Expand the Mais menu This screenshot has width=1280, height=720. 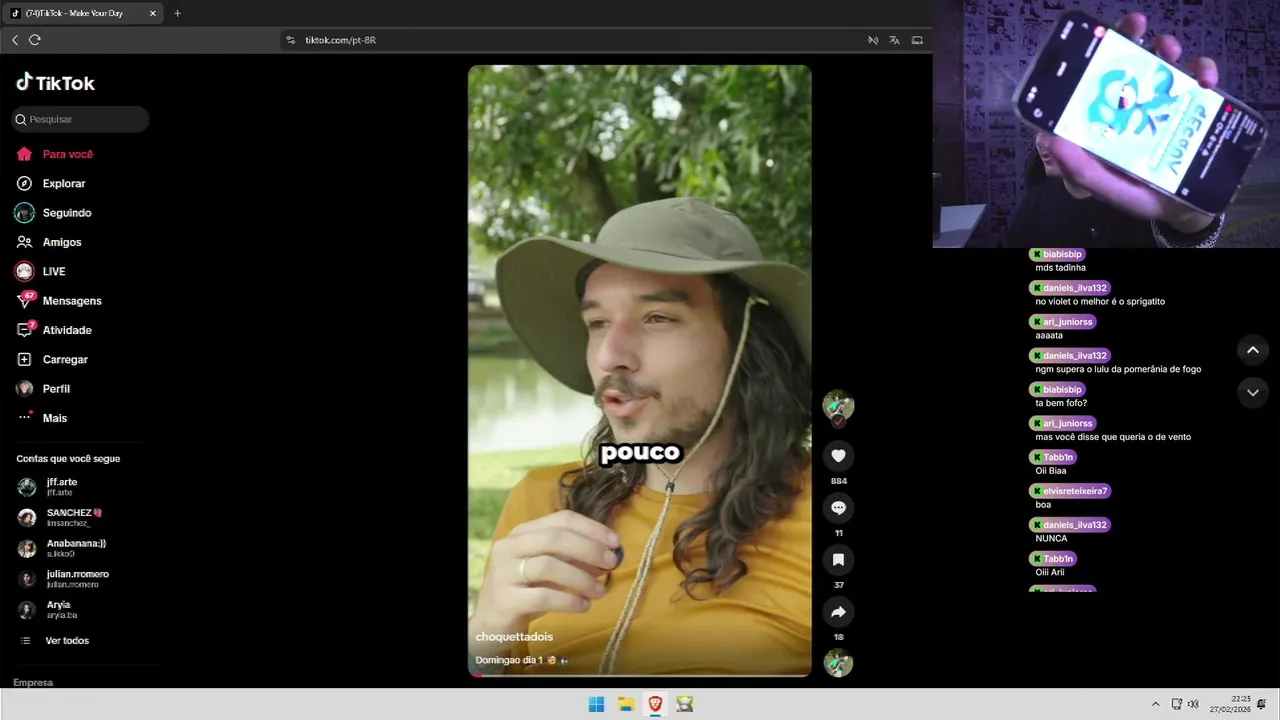tap(42, 418)
